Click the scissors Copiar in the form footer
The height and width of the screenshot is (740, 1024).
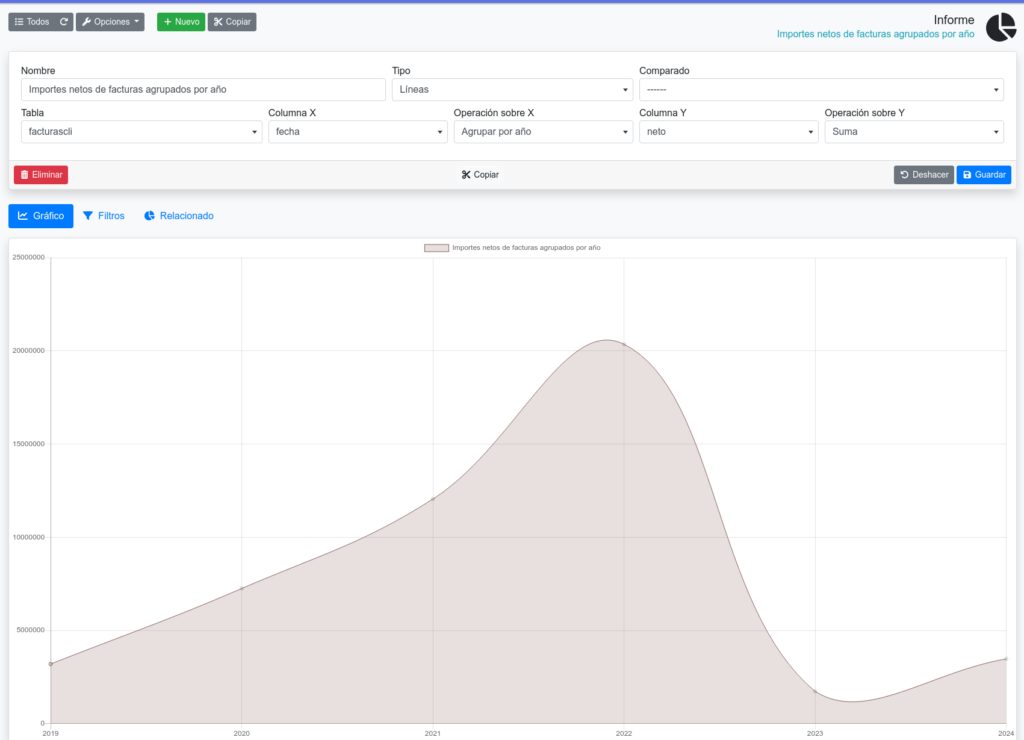tap(480, 175)
